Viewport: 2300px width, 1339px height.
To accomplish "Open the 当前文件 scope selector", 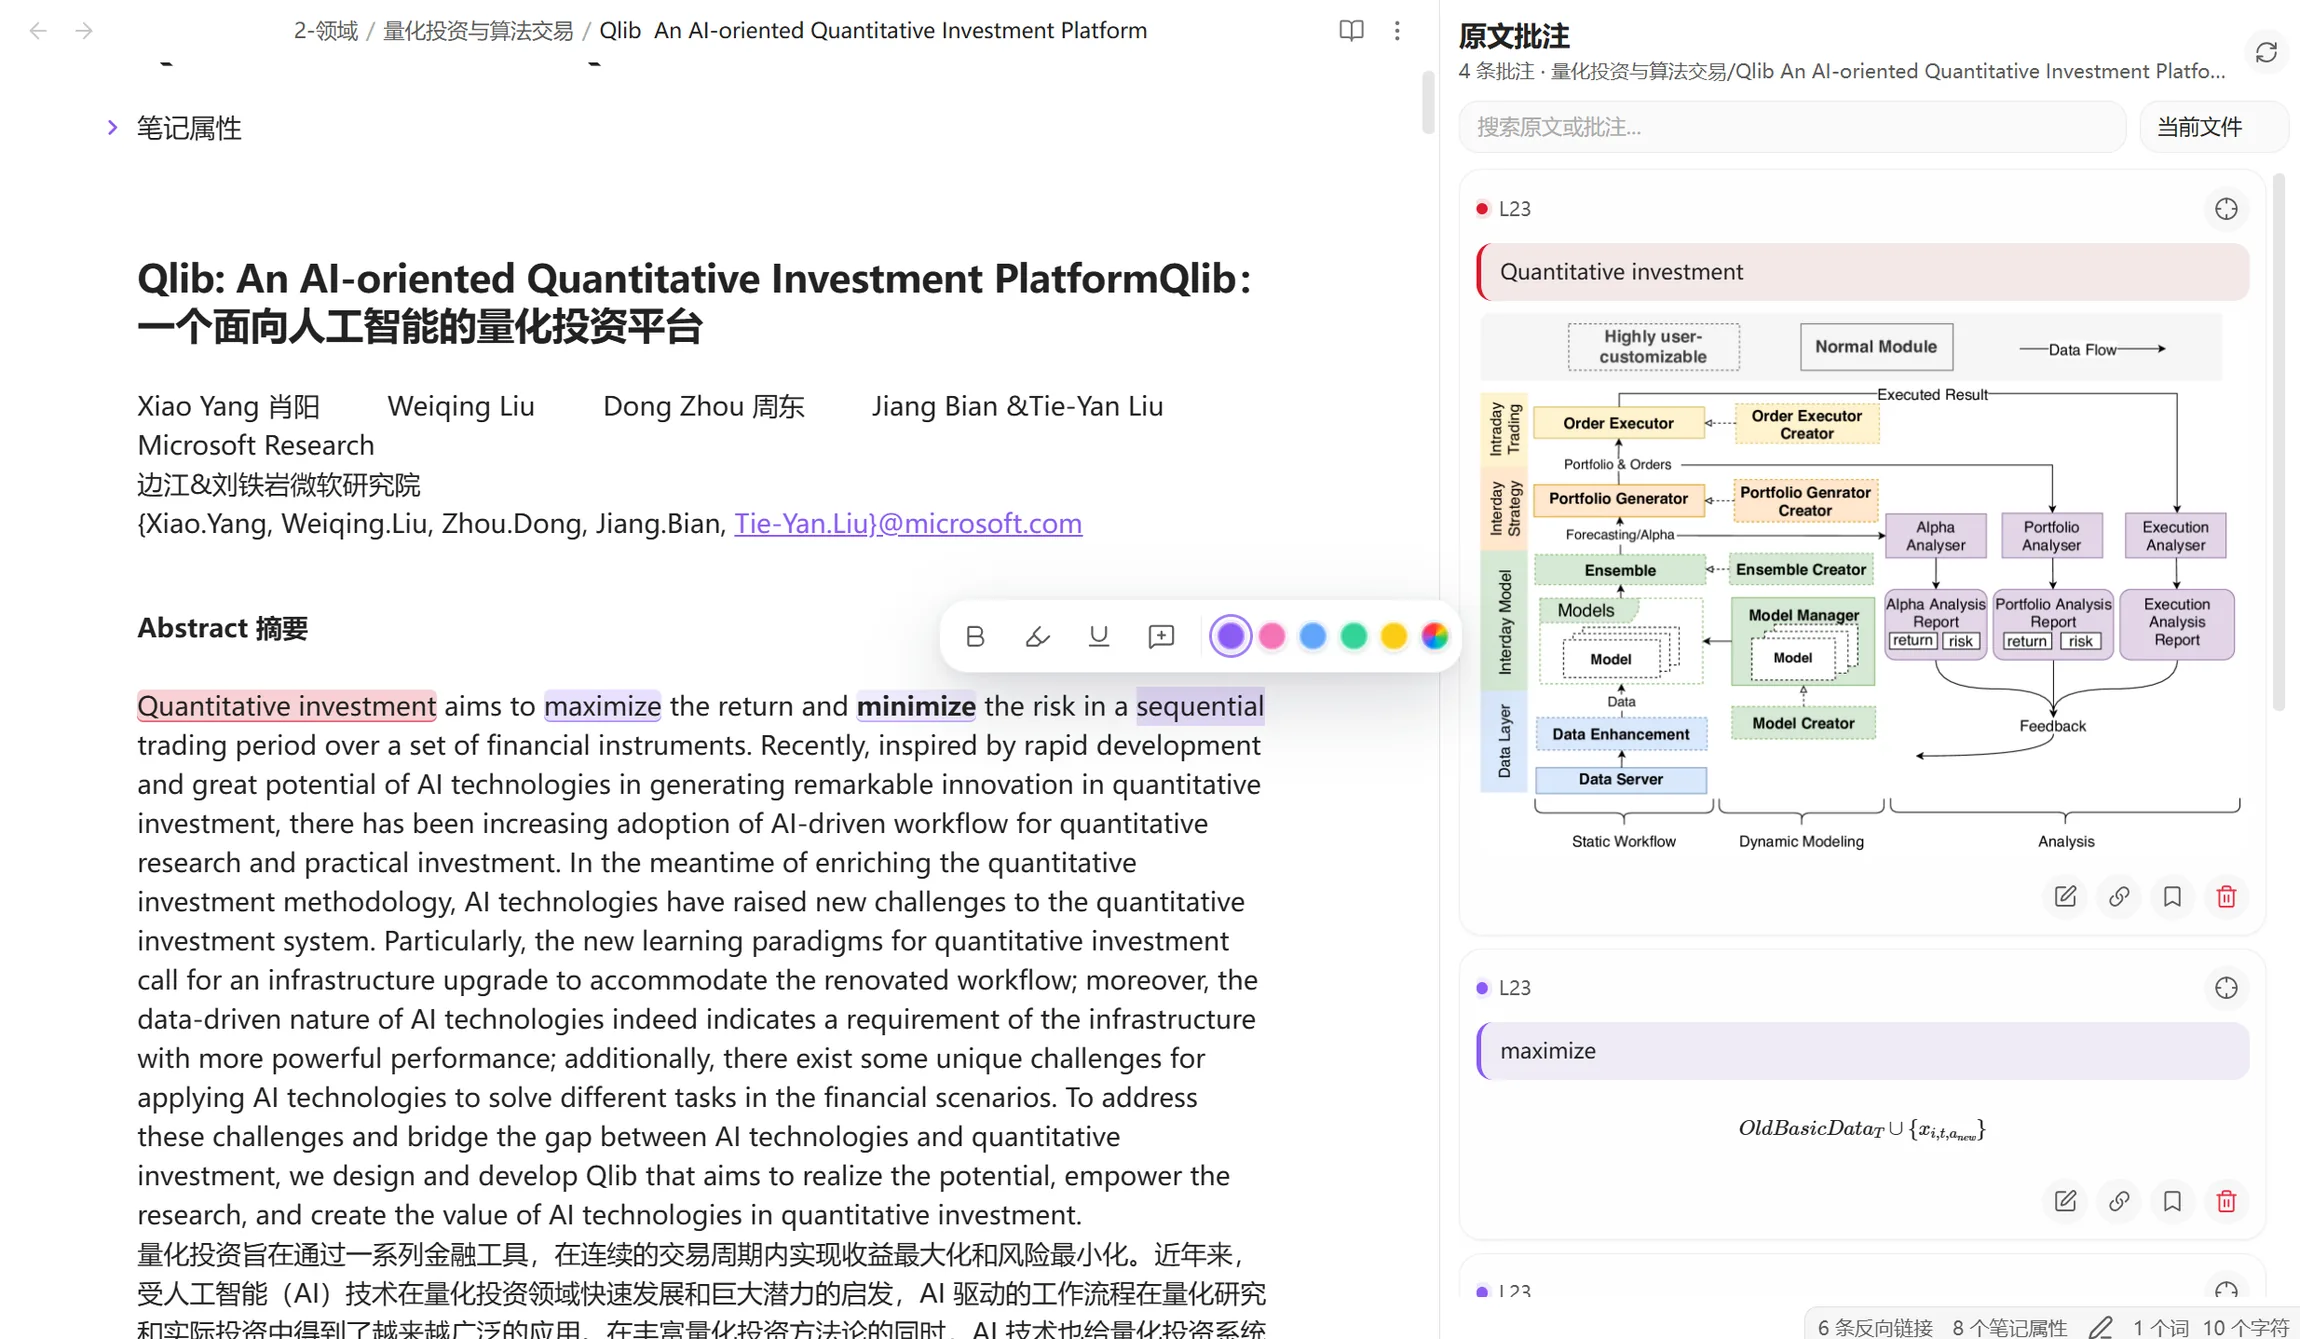I will [x=2213, y=127].
